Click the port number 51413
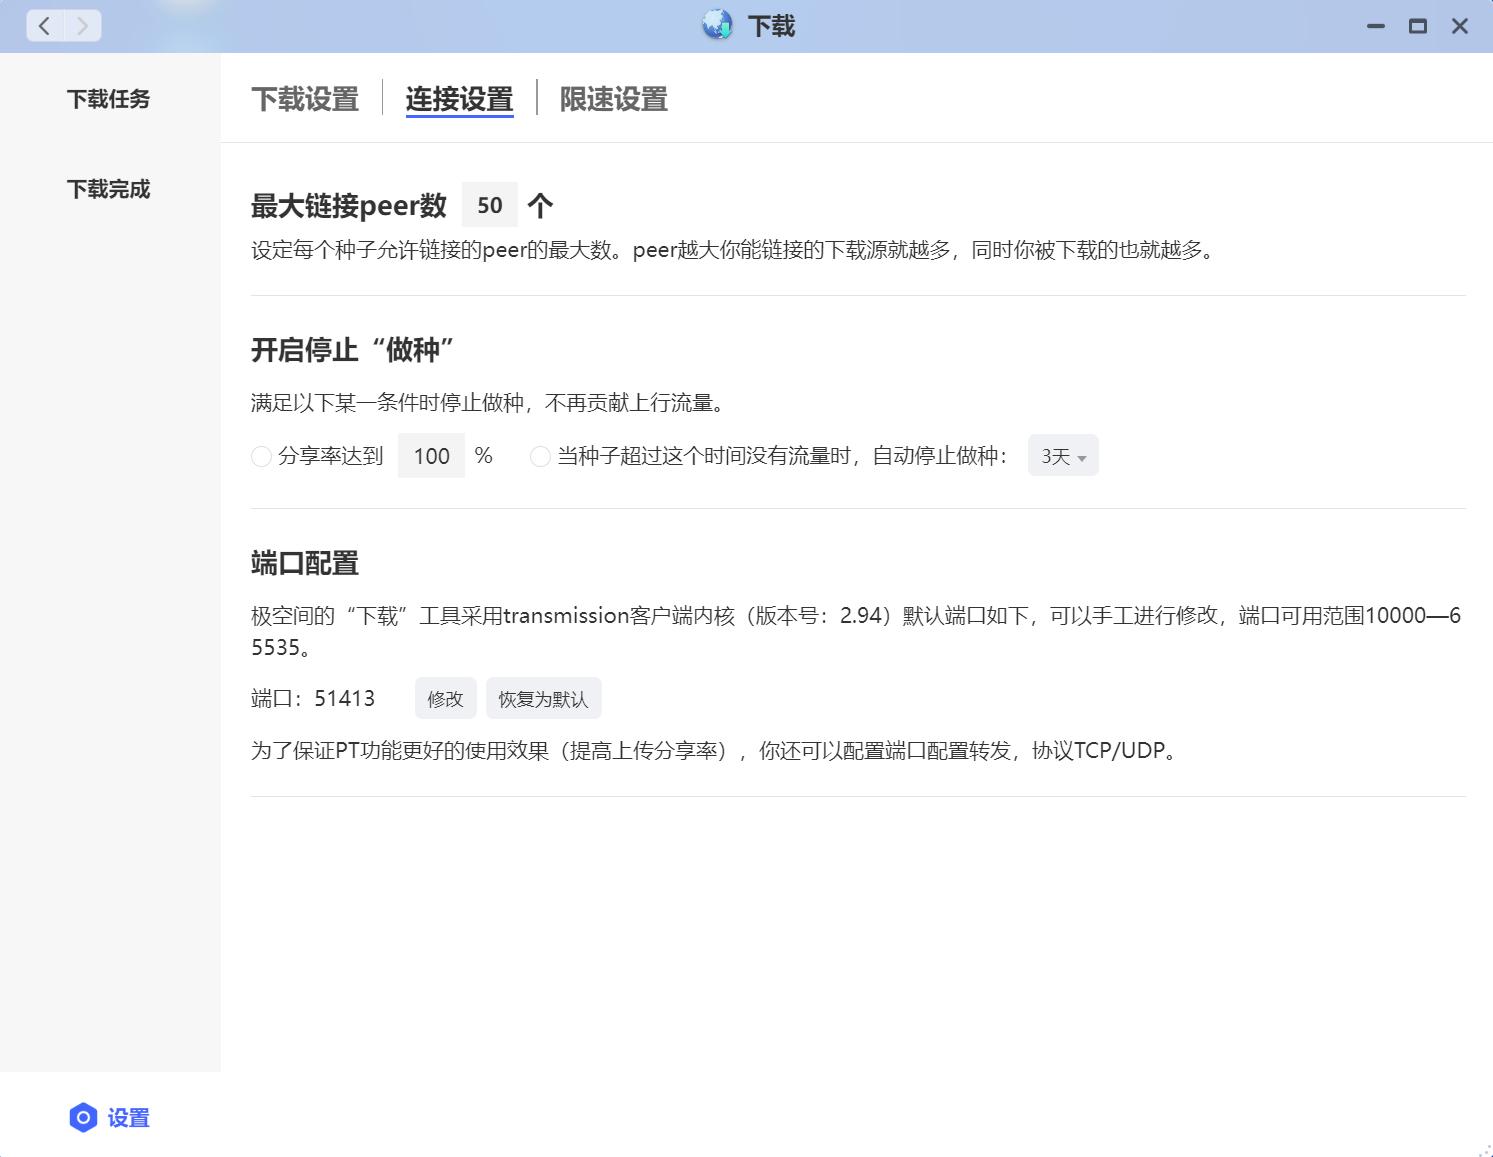Viewport: 1493px width, 1157px height. [345, 698]
